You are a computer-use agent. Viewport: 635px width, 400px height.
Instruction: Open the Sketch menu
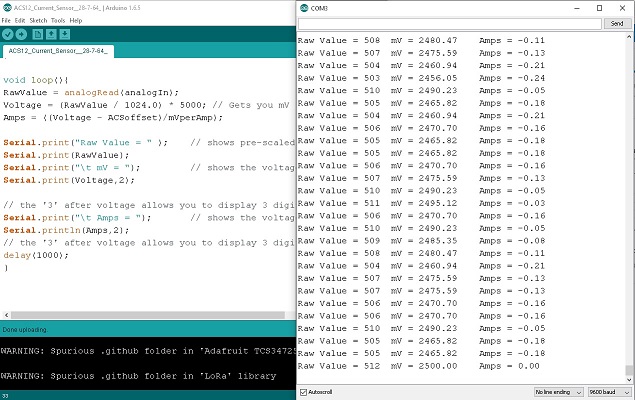[x=38, y=20]
